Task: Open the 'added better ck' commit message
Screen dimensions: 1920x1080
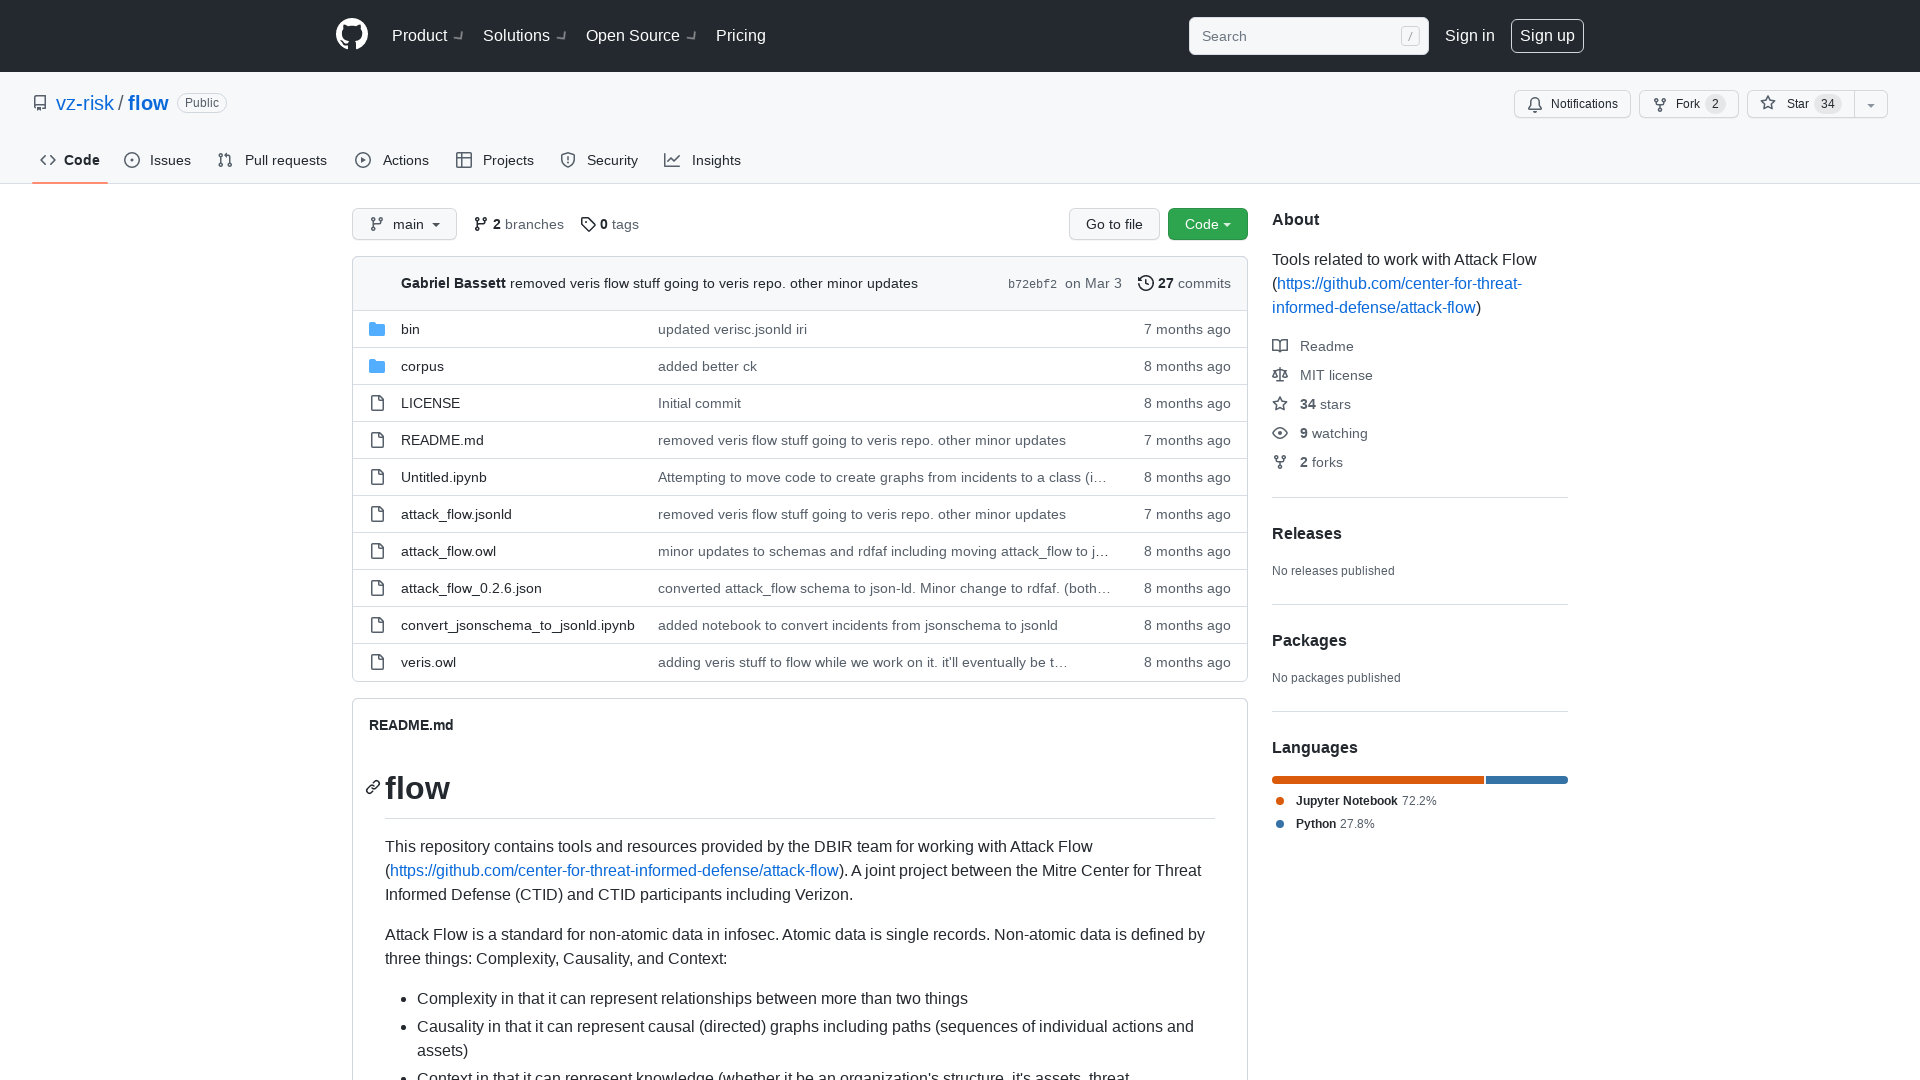Action: pyautogui.click(x=707, y=366)
